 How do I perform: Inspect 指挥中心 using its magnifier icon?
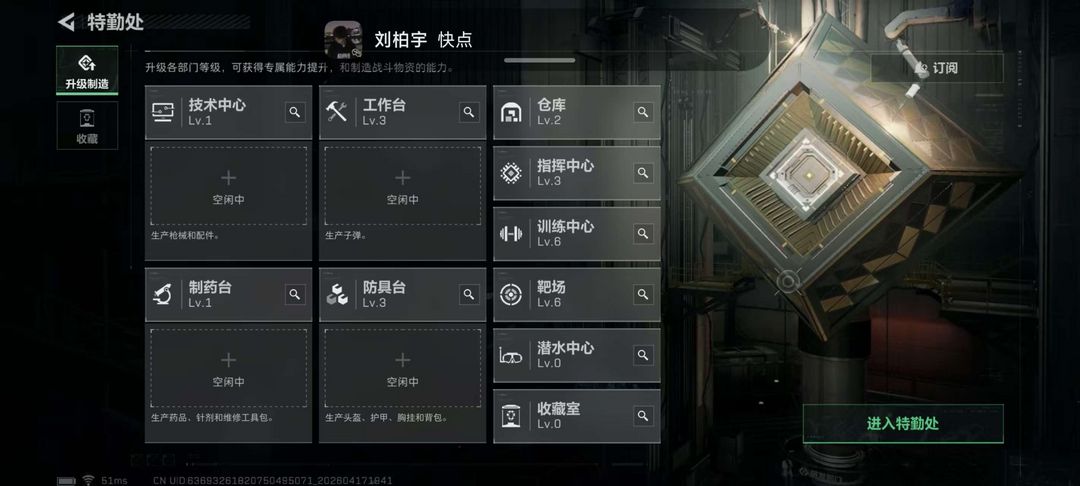click(x=643, y=173)
